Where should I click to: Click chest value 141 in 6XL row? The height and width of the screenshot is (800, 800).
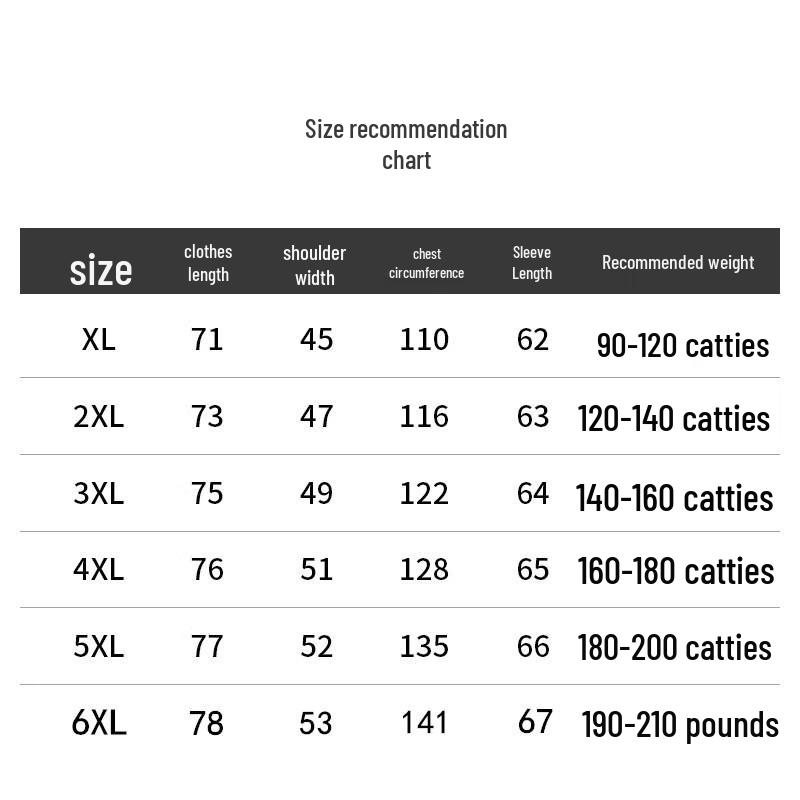[x=424, y=723]
